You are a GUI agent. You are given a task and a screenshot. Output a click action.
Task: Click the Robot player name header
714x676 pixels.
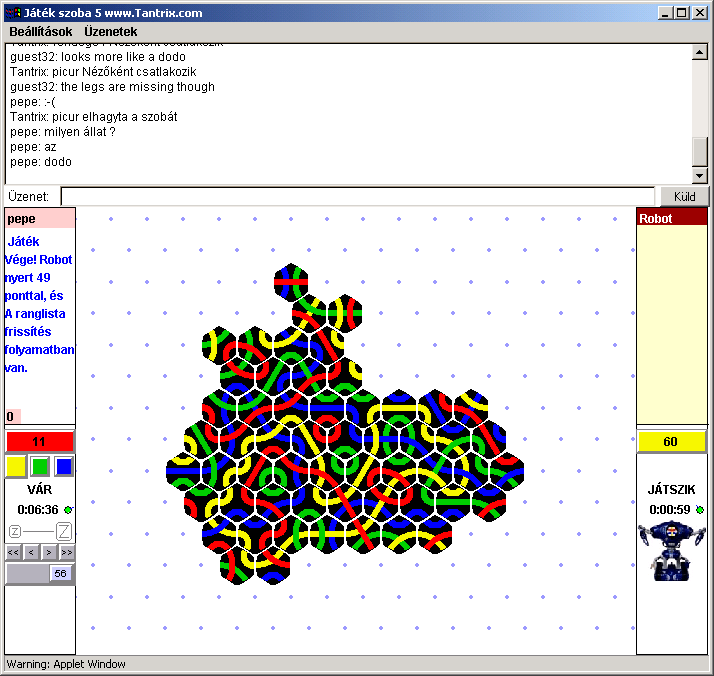pyautogui.click(x=671, y=218)
